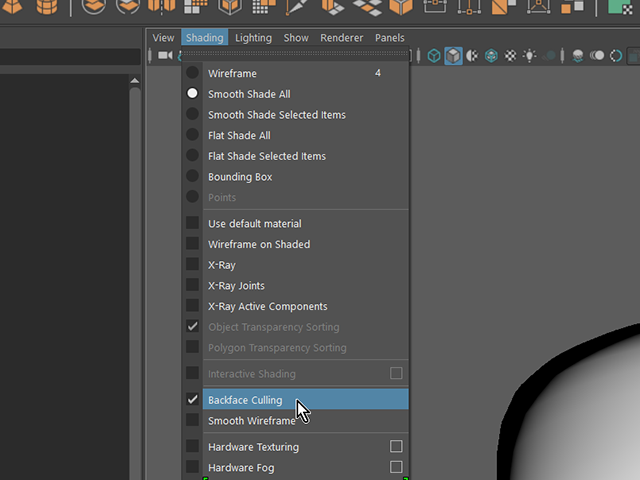Image resolution: width=640 pixels, height=480 pixels.
Task: Click the orange cone shelf icon
Action: click(12, 7)
